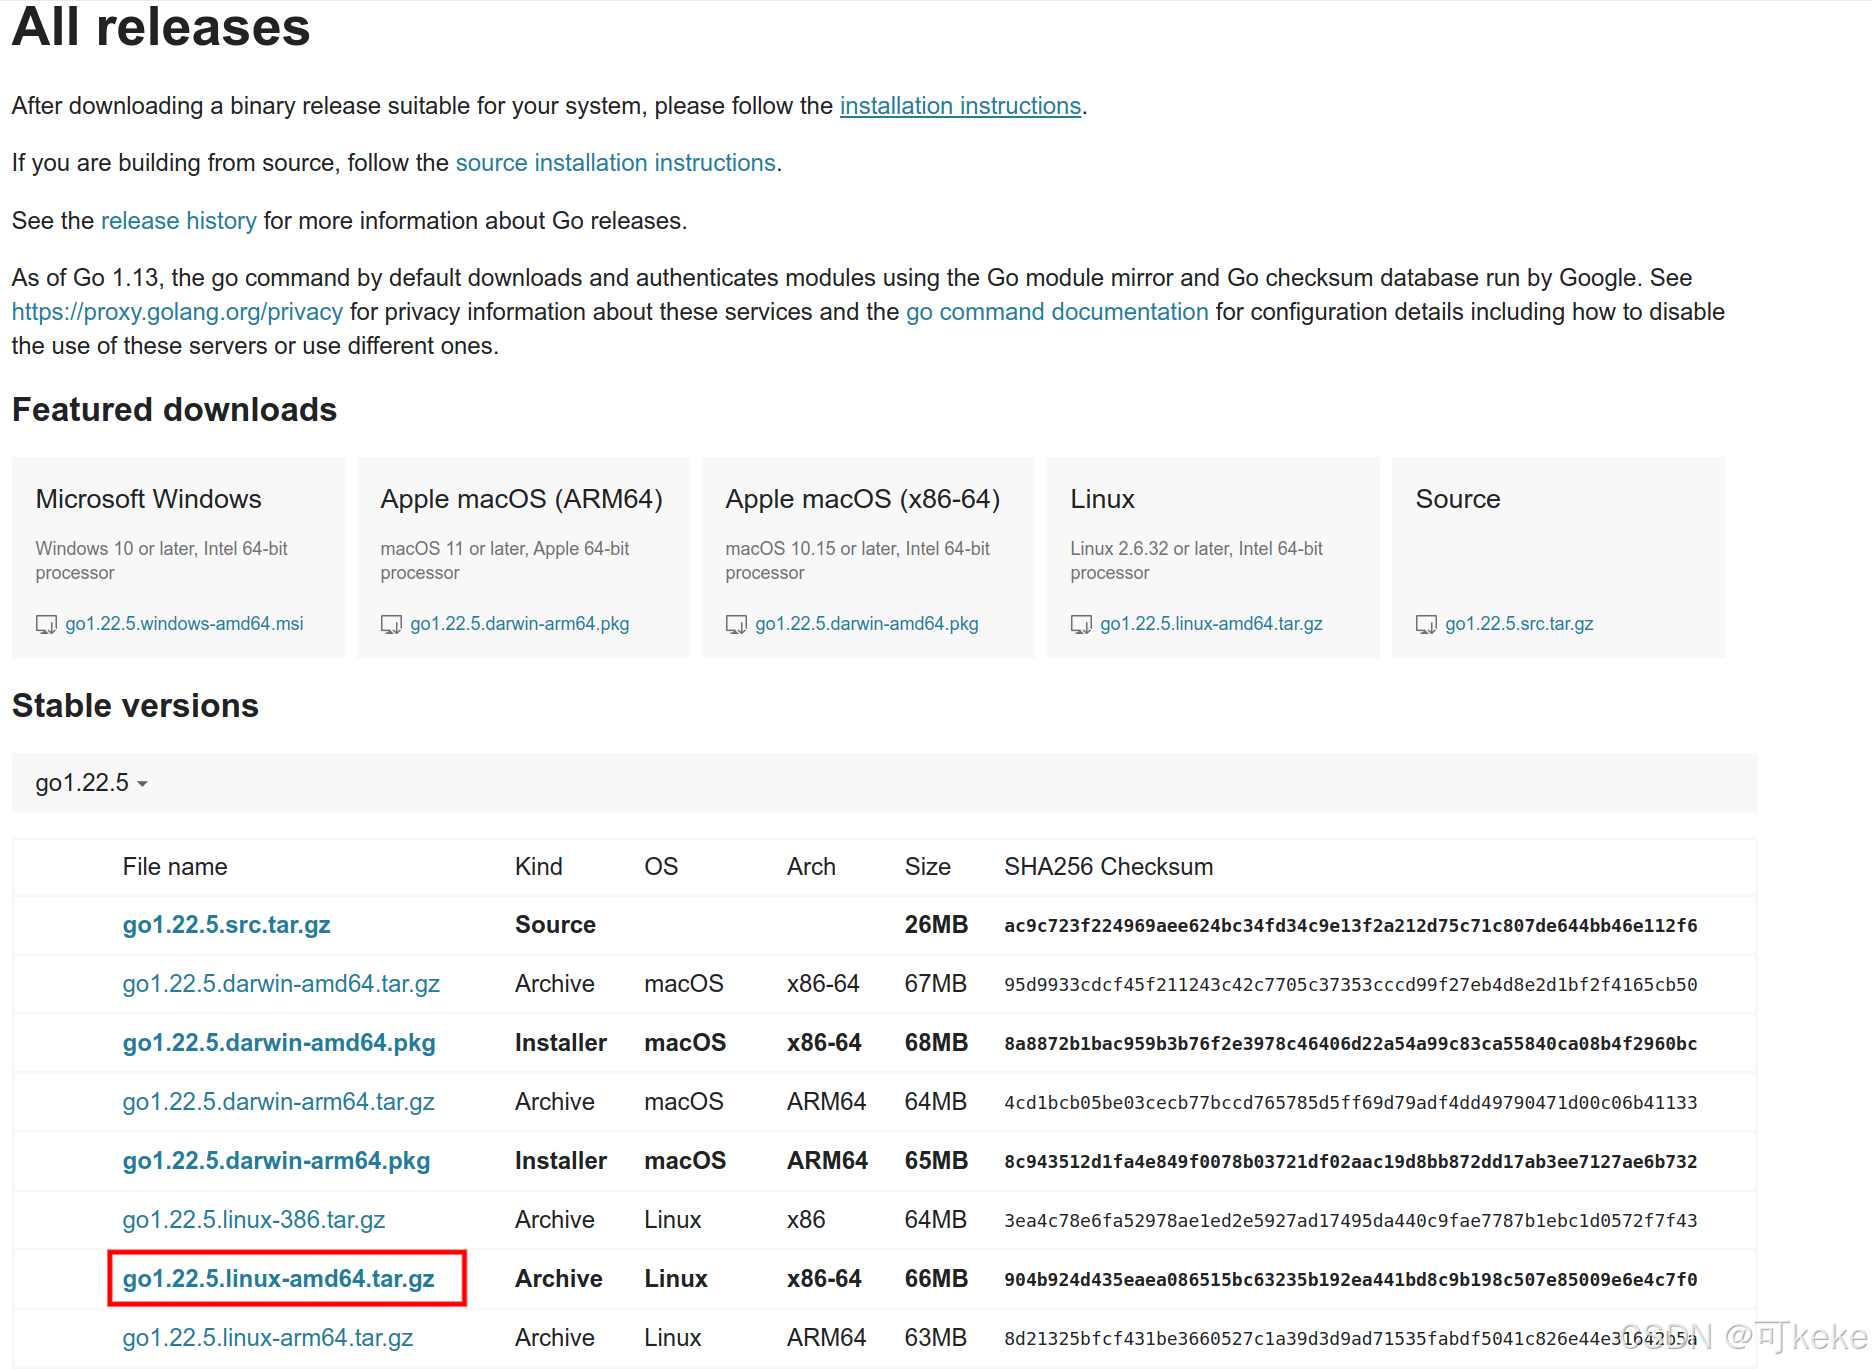The image size is (1872, 1369).
Task: Download go1.22.5.darwin-arm64.pkg from featured downloads
Action: click(x=520, y=624)
